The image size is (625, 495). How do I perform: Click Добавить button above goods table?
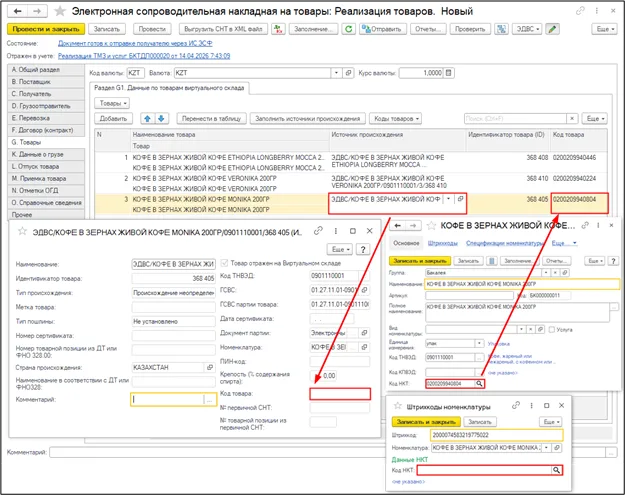point(114,118)
